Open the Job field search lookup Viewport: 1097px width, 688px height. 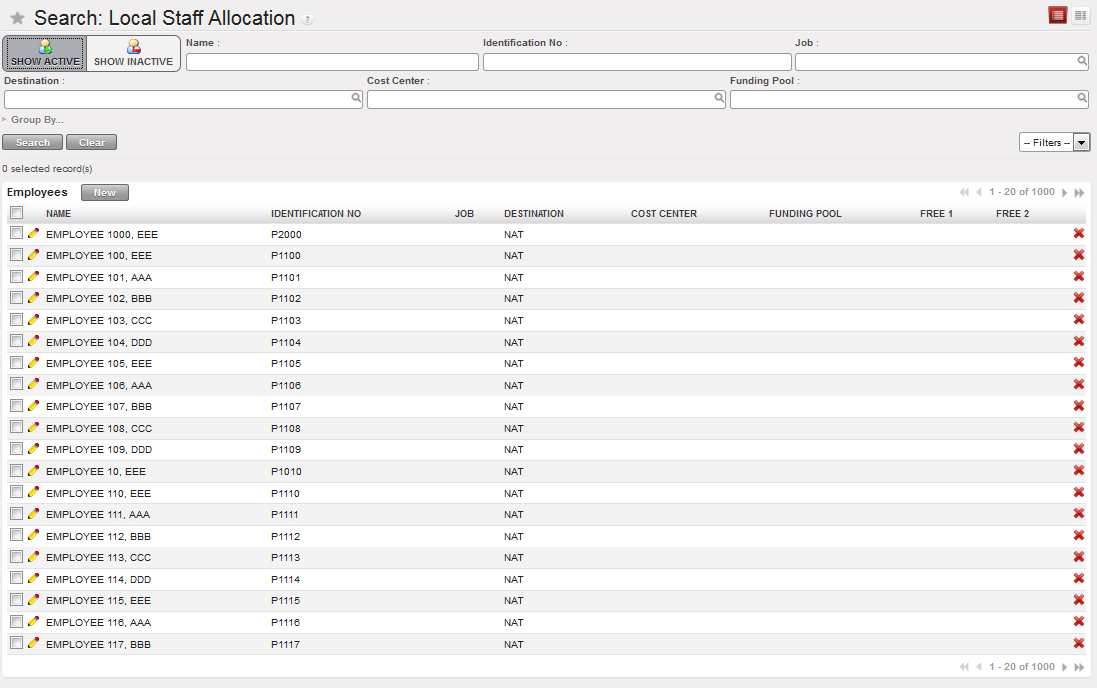click(x=1082, y=61)
